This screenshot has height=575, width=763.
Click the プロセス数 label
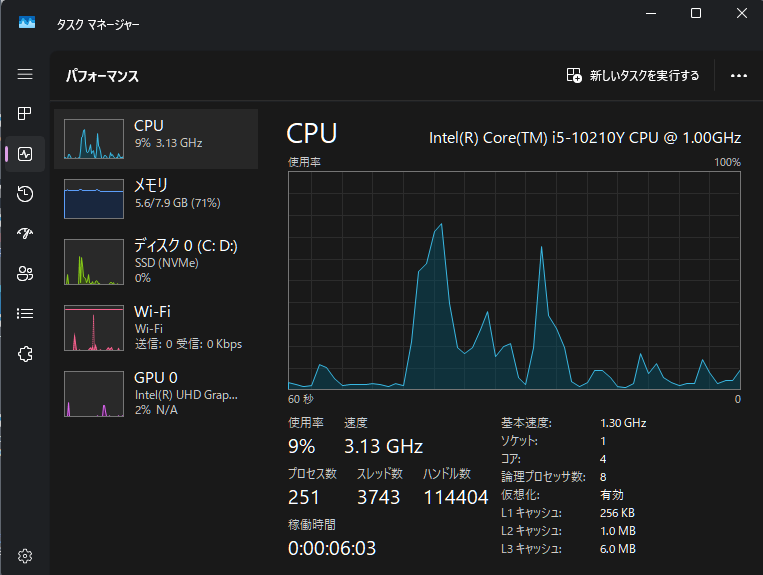click(312, 473)
